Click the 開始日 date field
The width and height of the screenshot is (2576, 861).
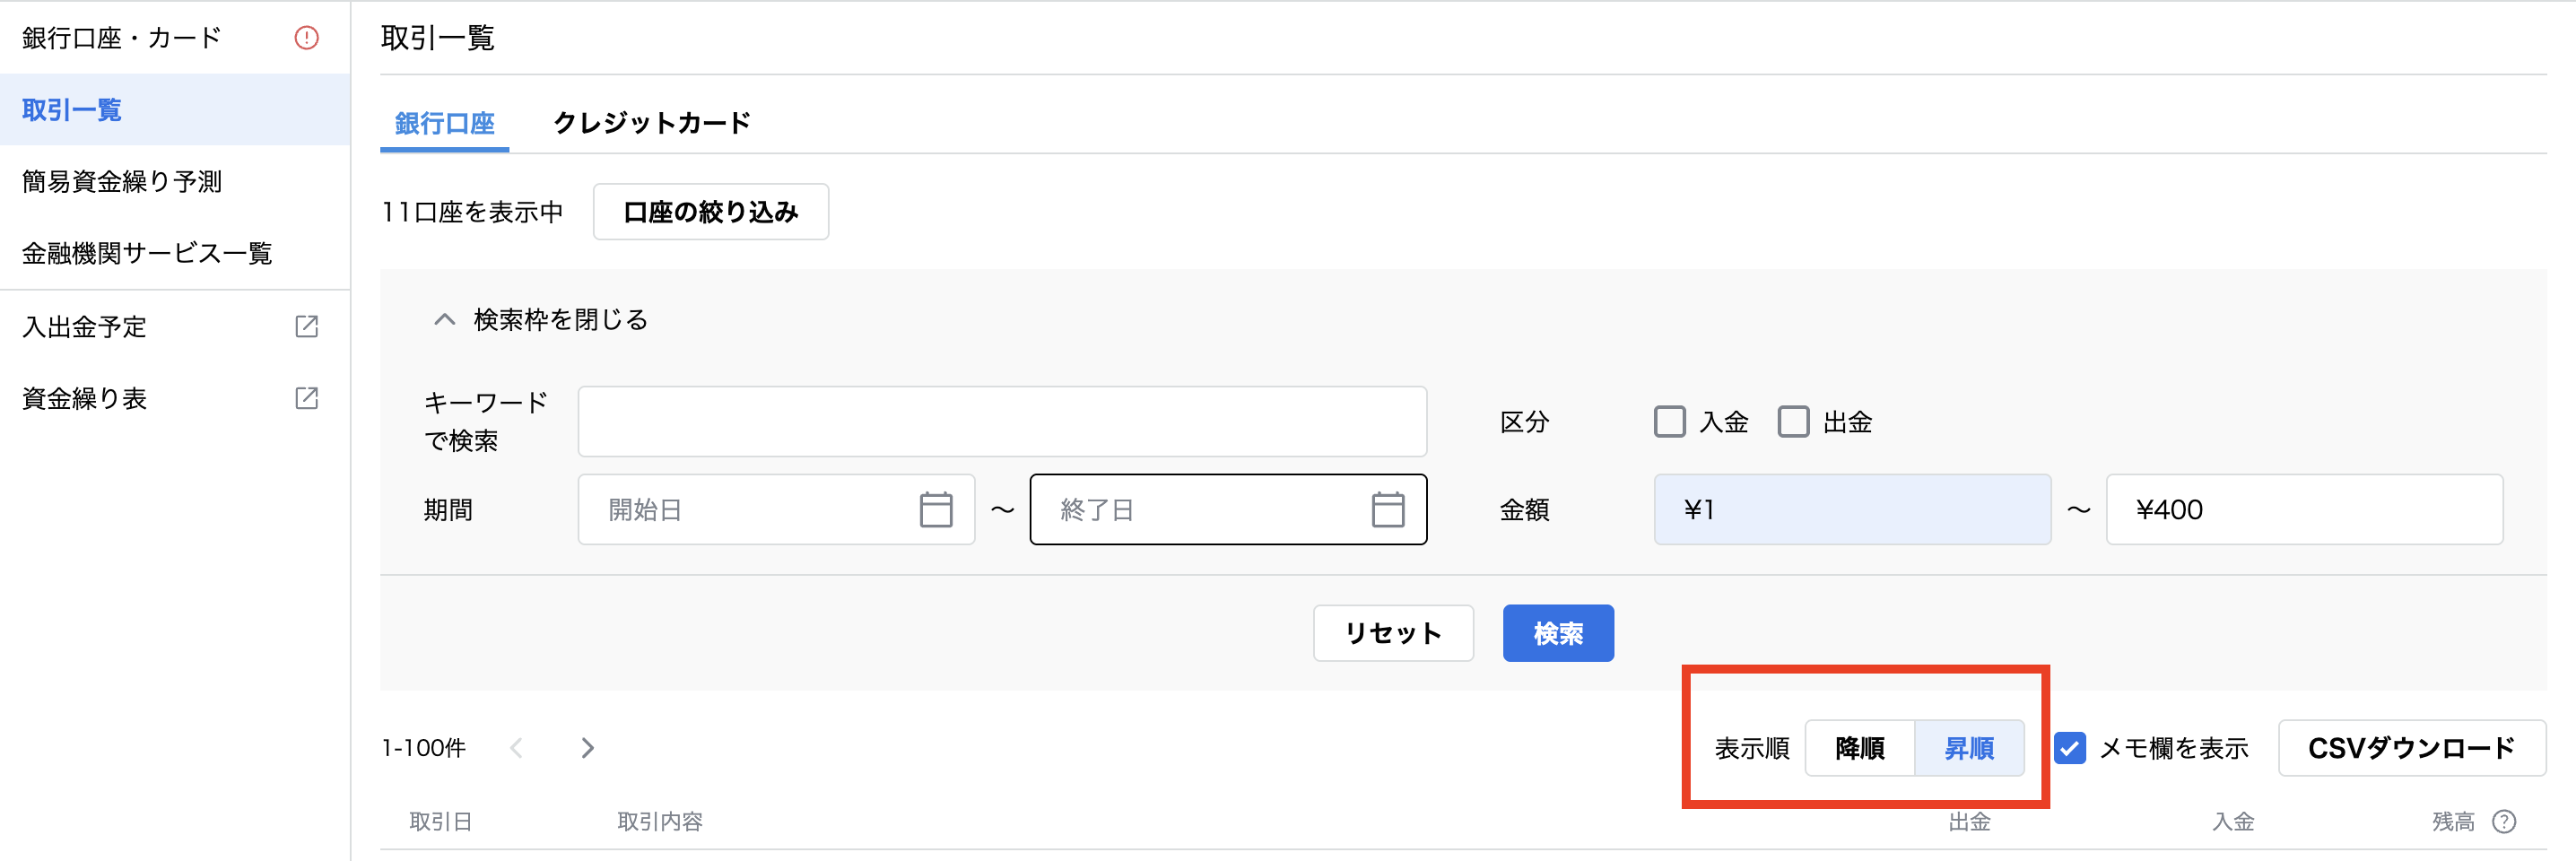(x=776, y=509)
